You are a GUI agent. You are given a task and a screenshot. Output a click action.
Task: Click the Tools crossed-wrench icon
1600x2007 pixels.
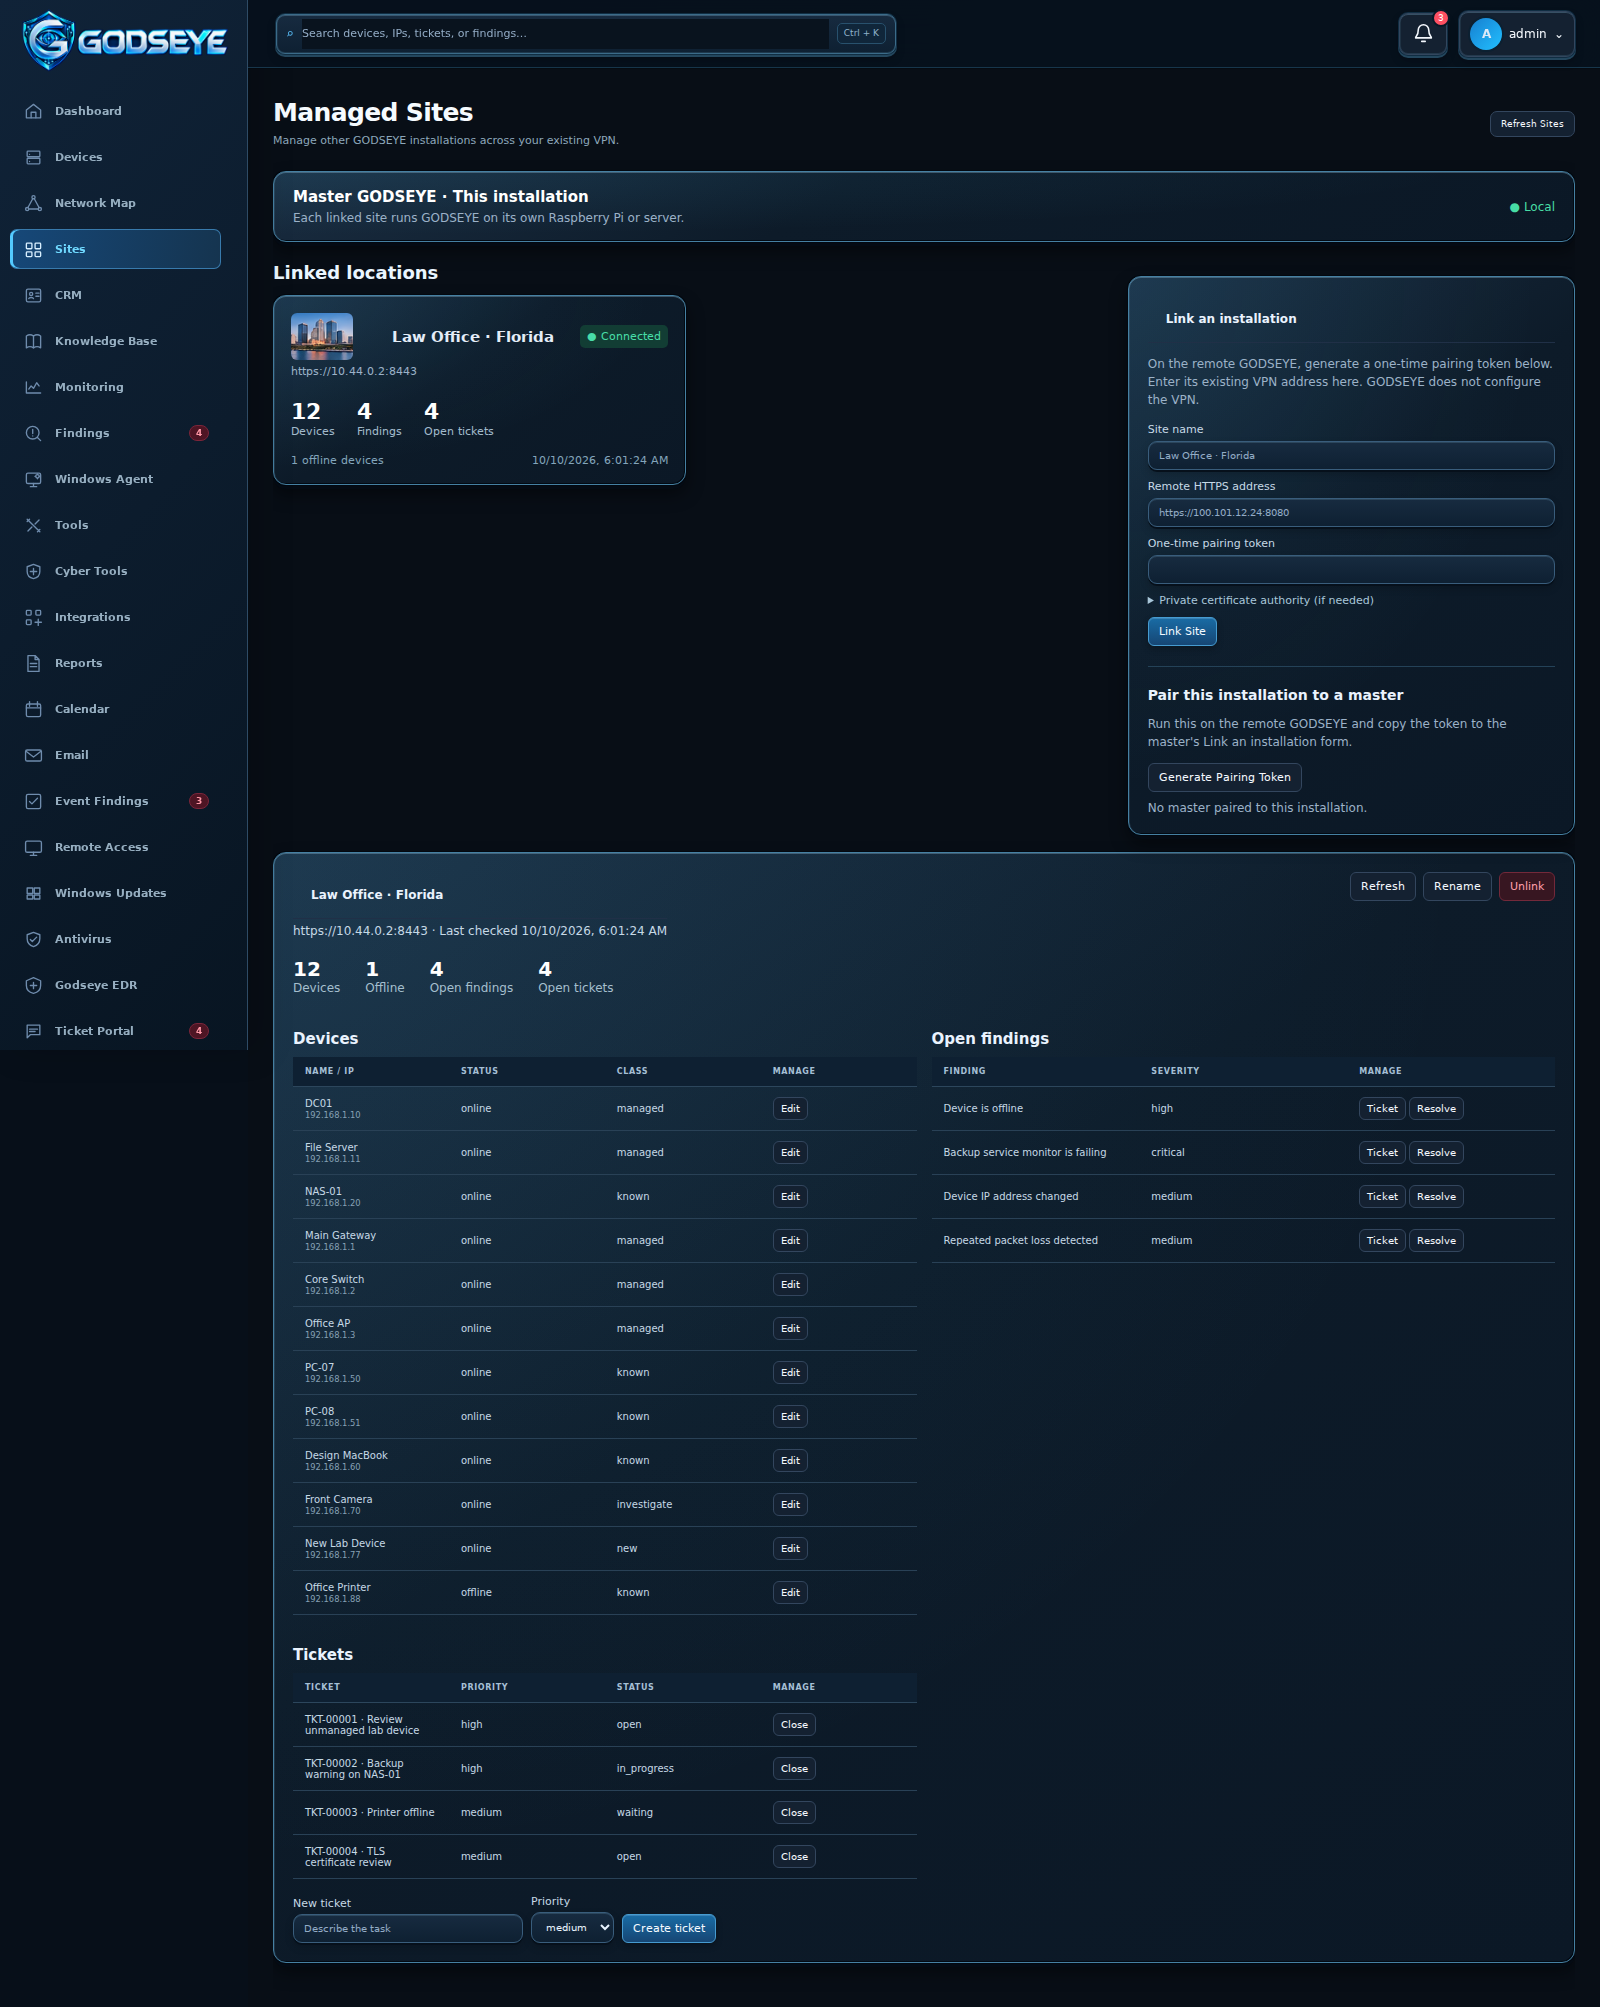pos(33,525)
